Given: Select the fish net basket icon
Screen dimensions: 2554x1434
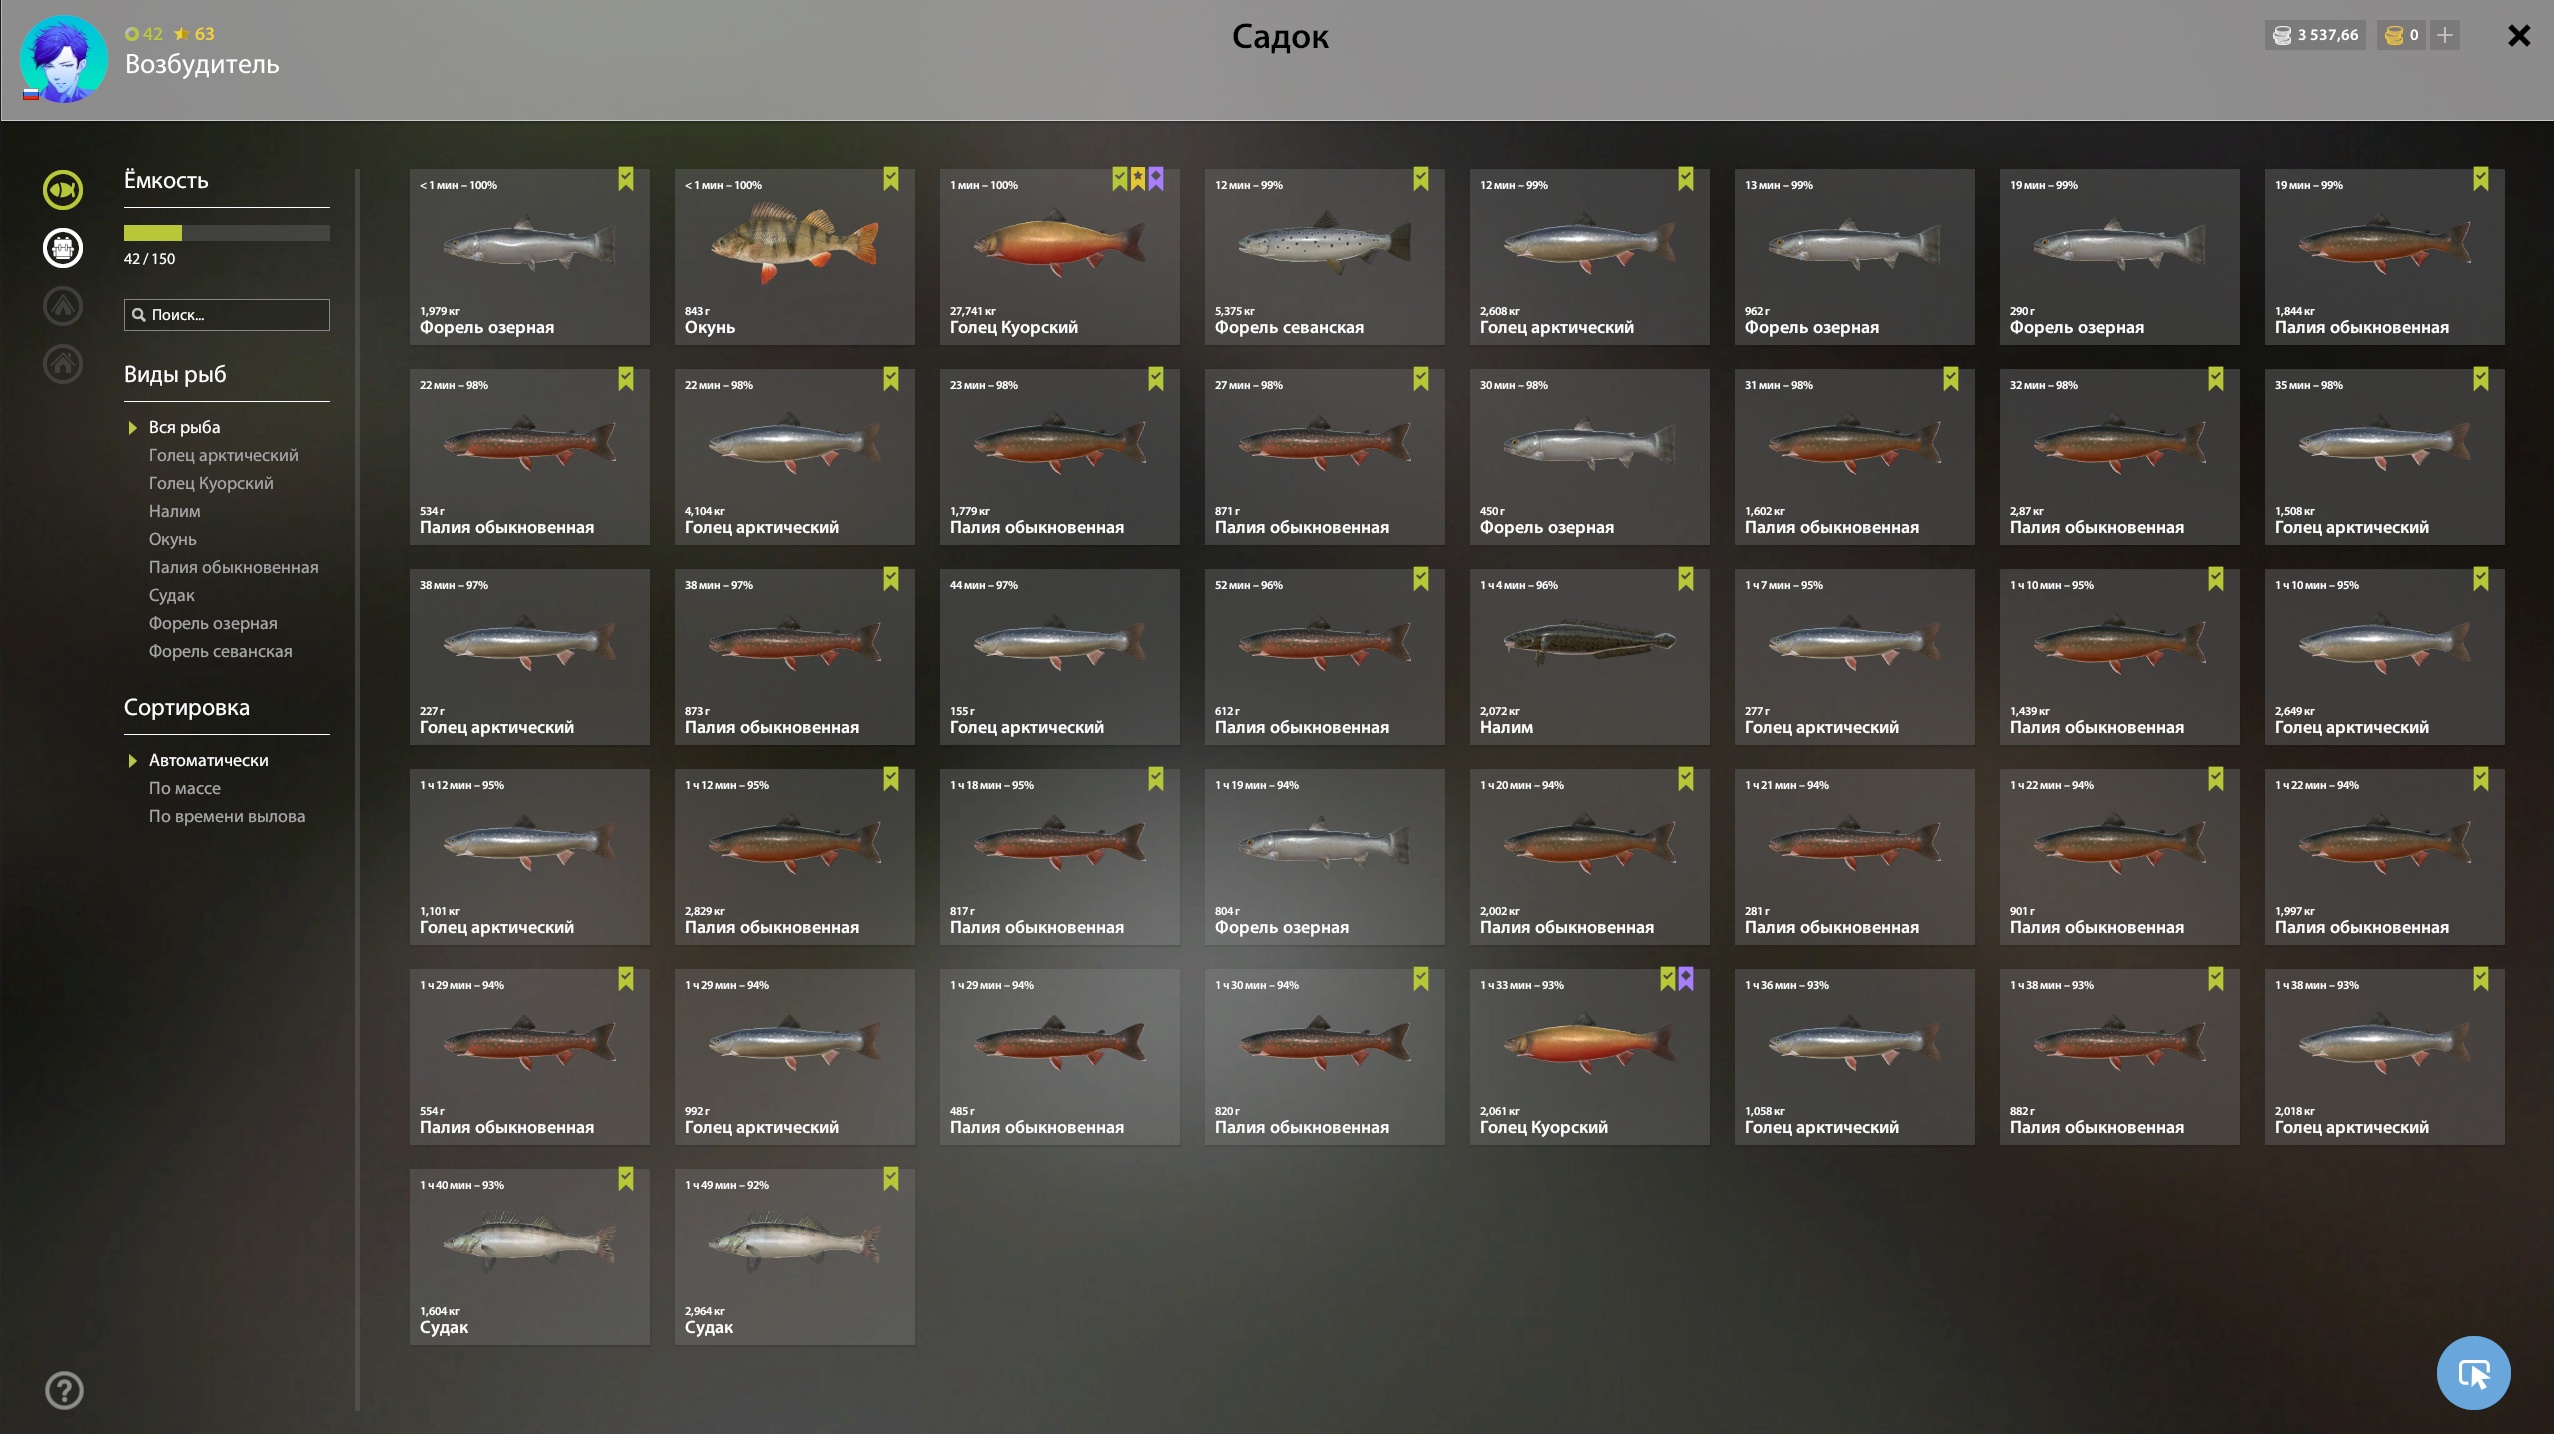Looking at the screenshot, I should tap(63, 248).
